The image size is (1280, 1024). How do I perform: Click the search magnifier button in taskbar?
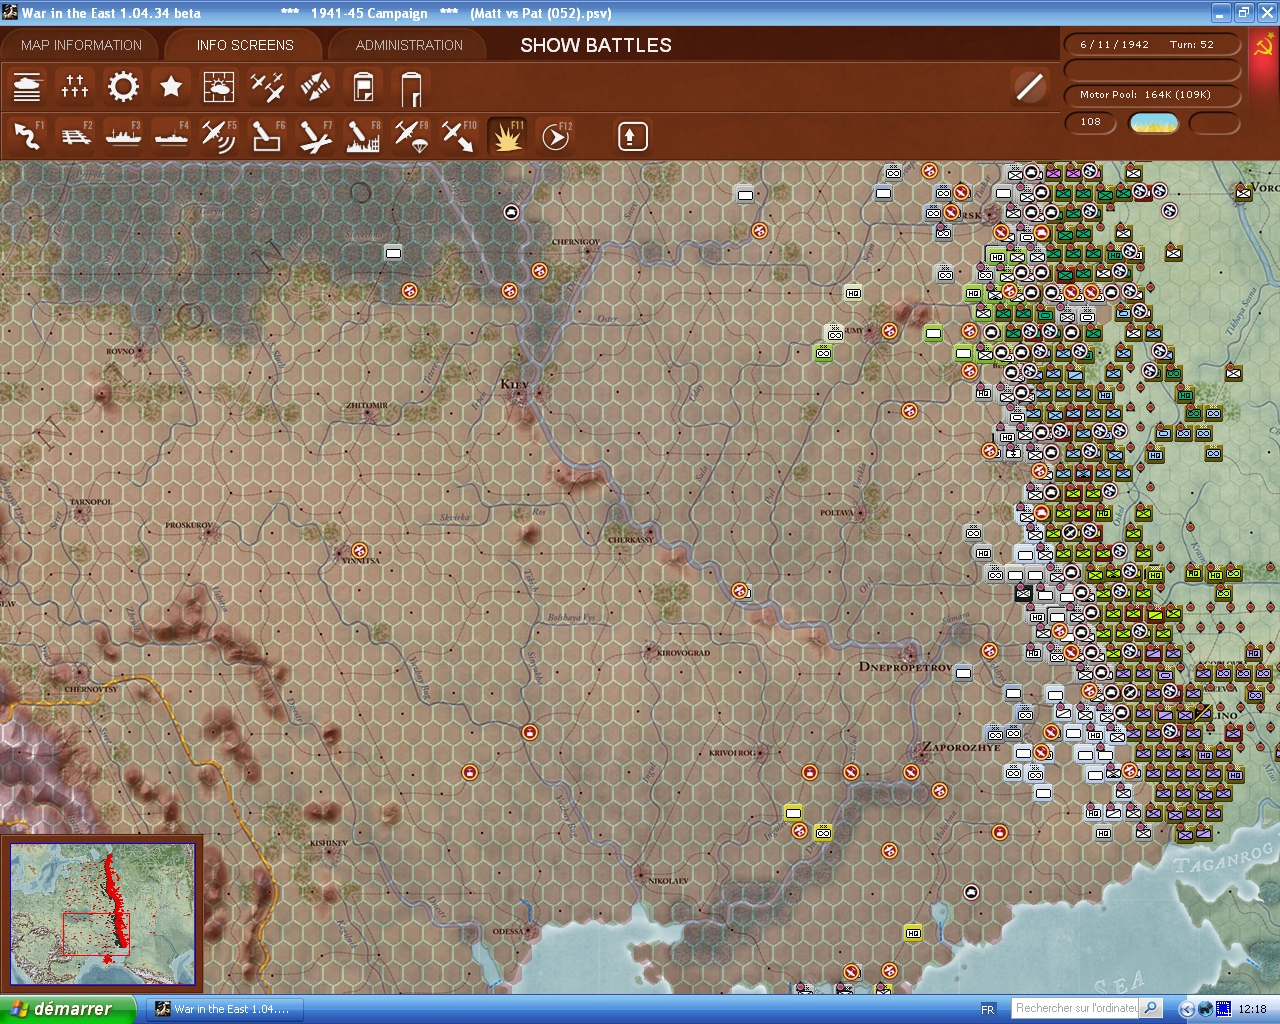coord(1151,1008)
